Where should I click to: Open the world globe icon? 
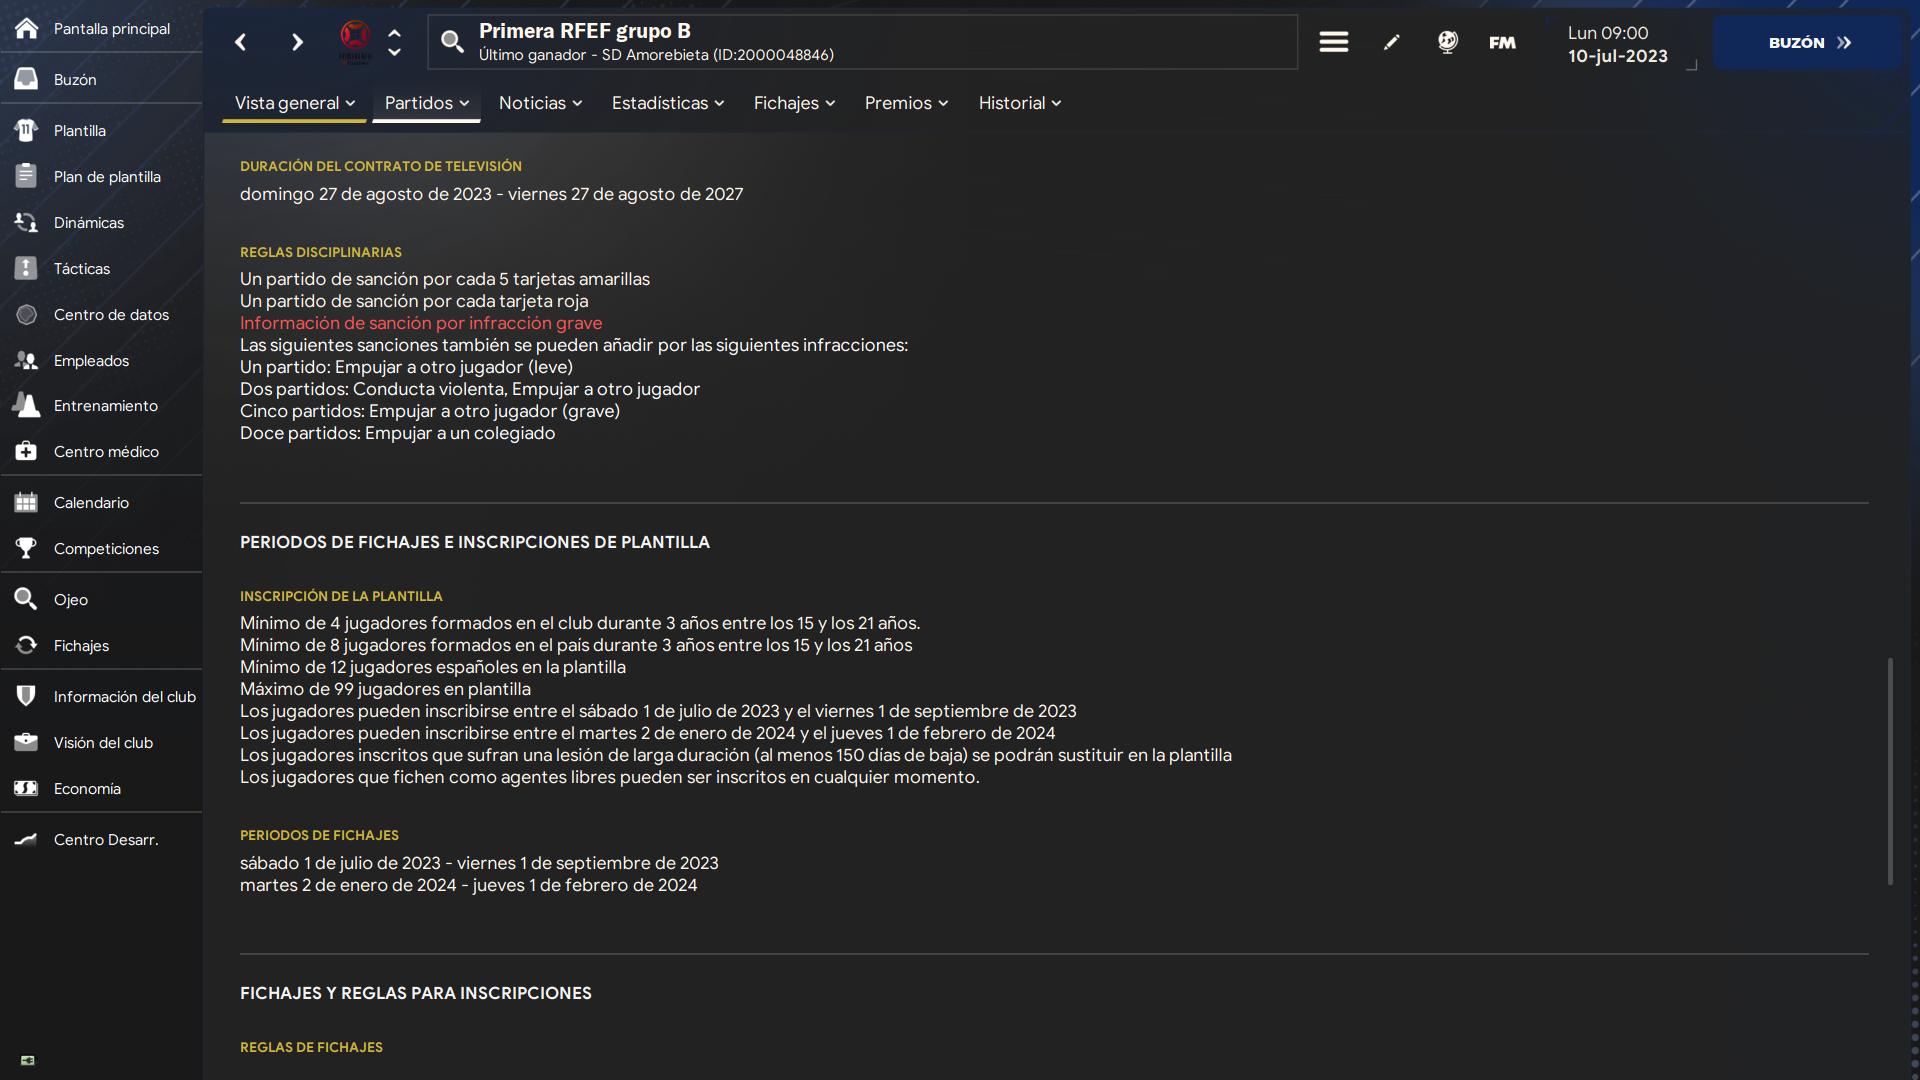click(1447, 42)
